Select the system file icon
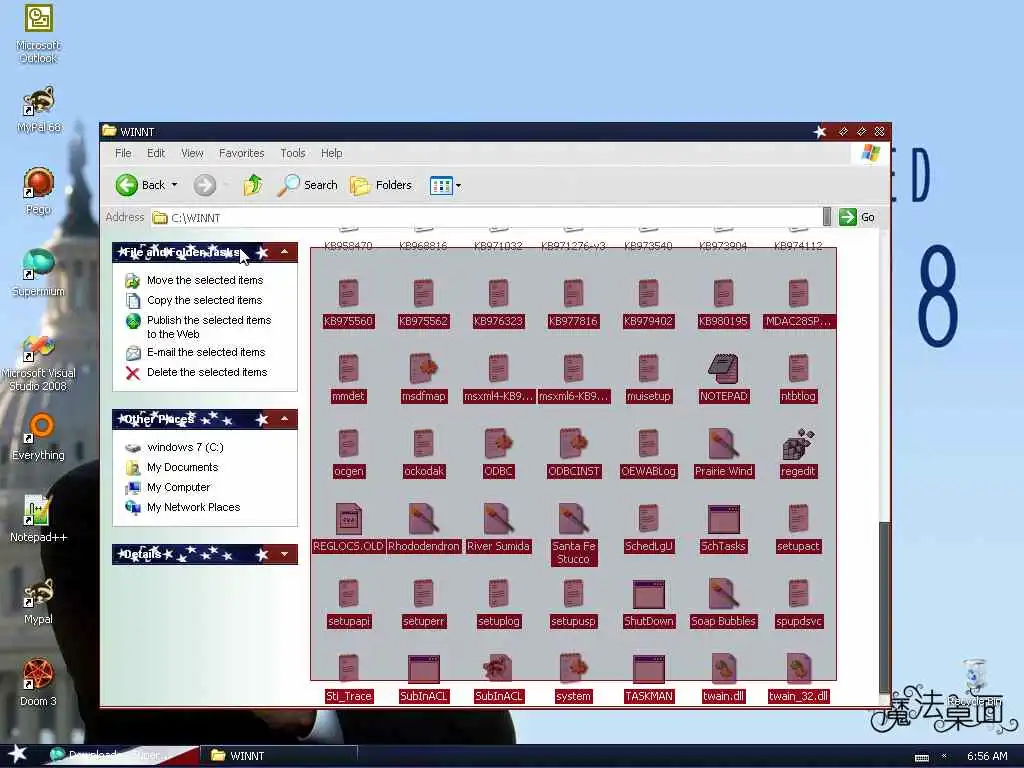 coord(573,669)
